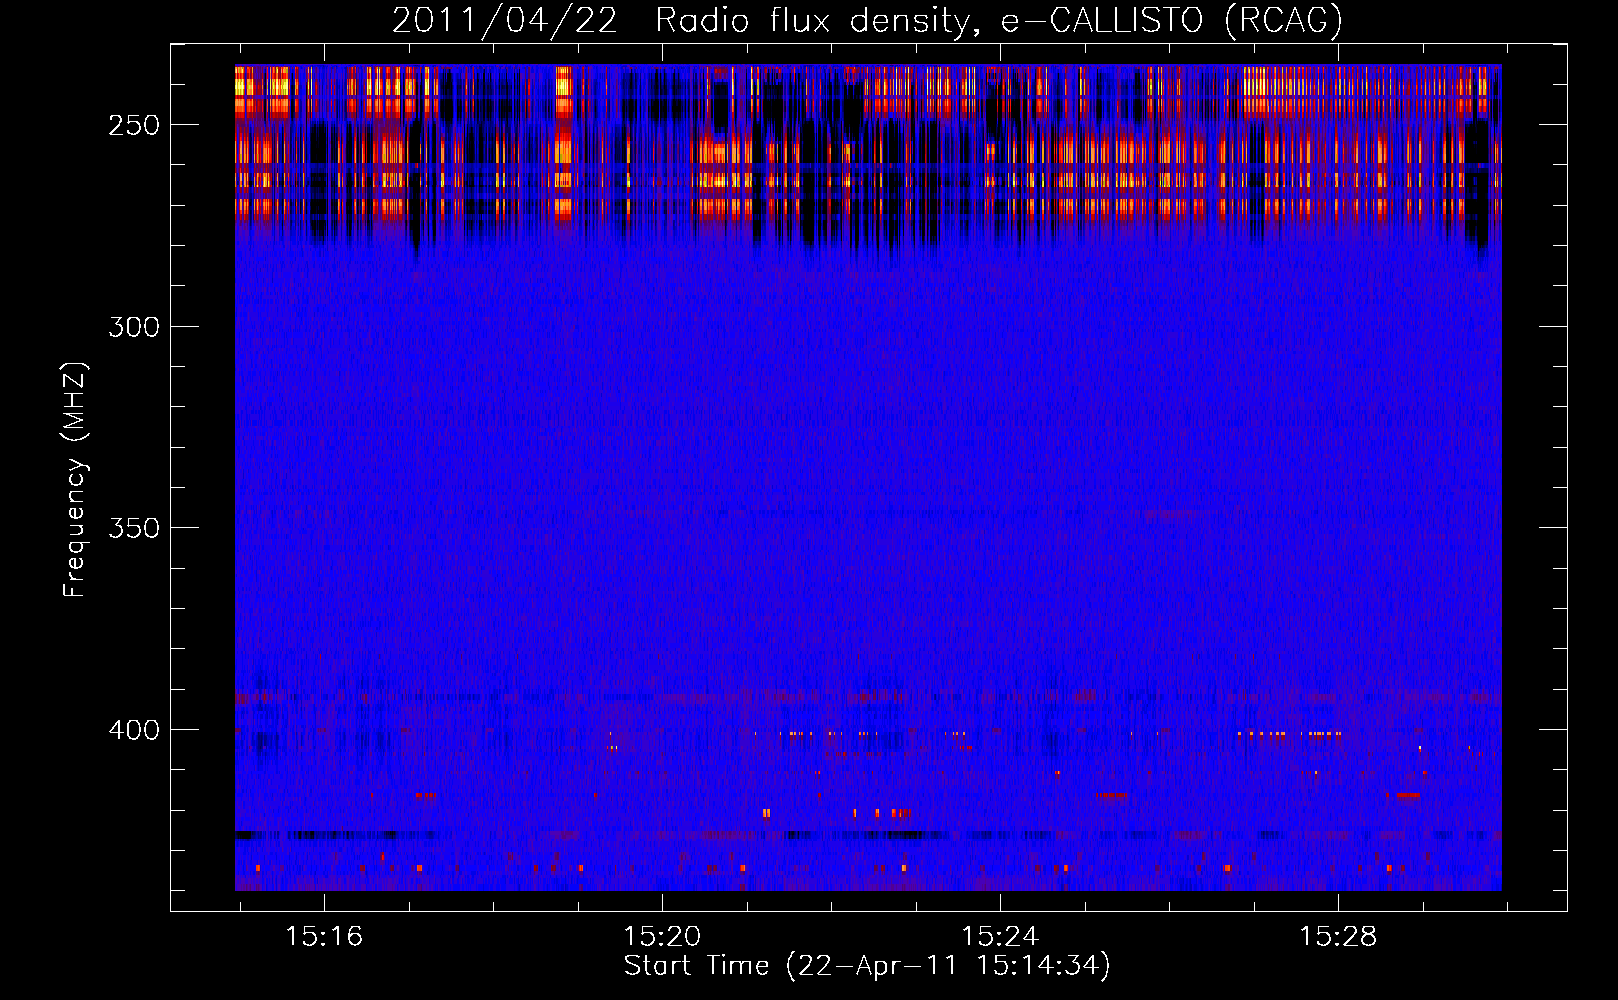Select the 'Frequency (MHZ)' y-axis label
The height and width of the screenshot is (1000, 1618).
76,480
